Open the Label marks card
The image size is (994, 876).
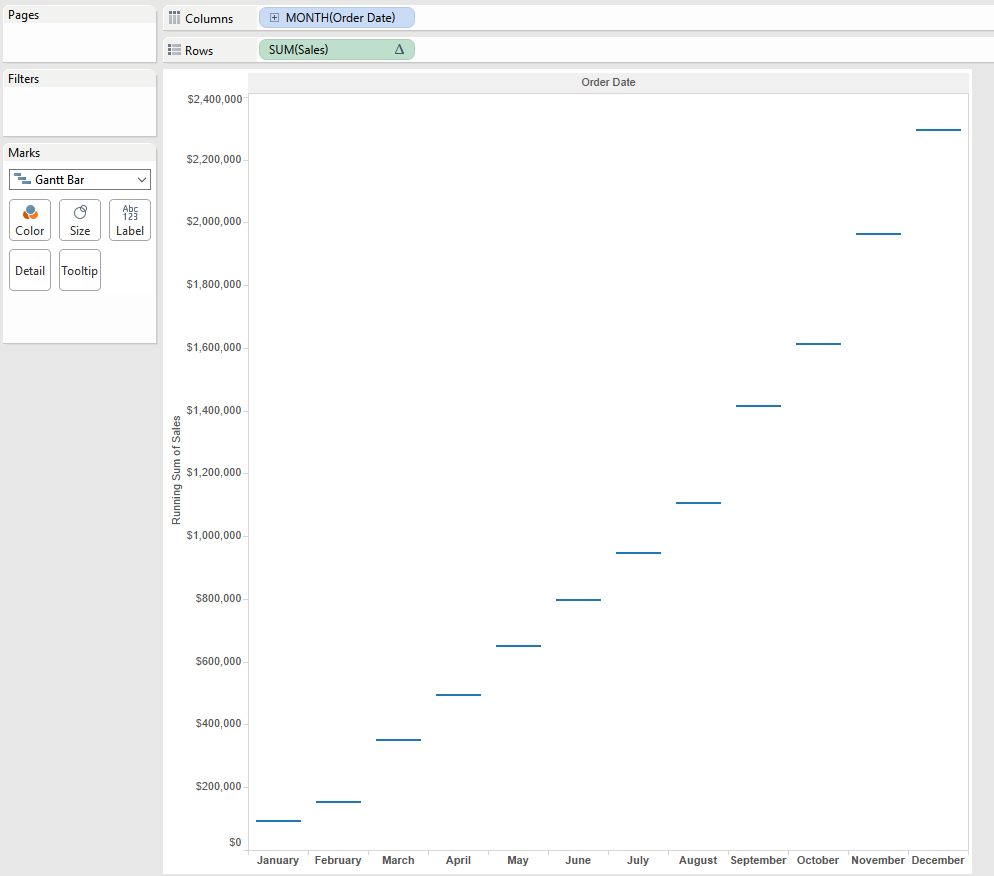click(130, 220)
